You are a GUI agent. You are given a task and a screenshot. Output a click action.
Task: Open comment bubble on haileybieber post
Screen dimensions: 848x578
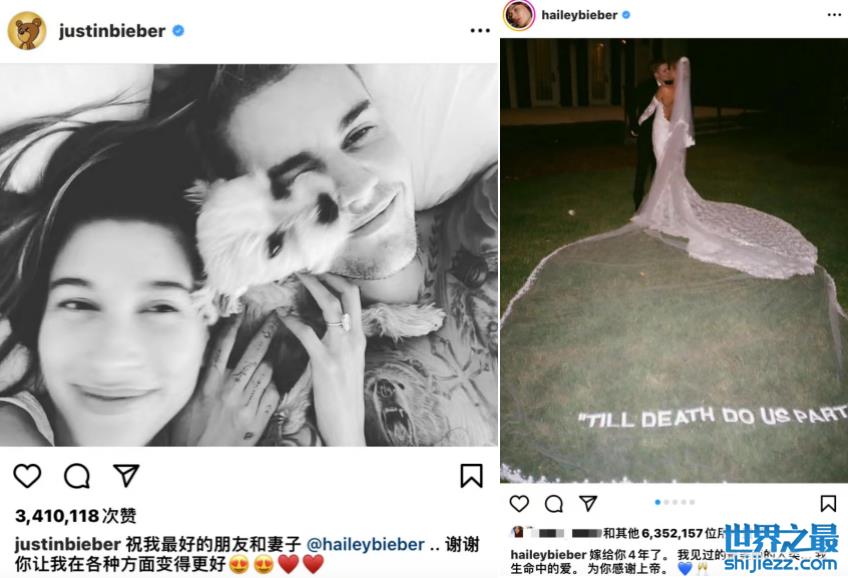click(x=554, y=504)
